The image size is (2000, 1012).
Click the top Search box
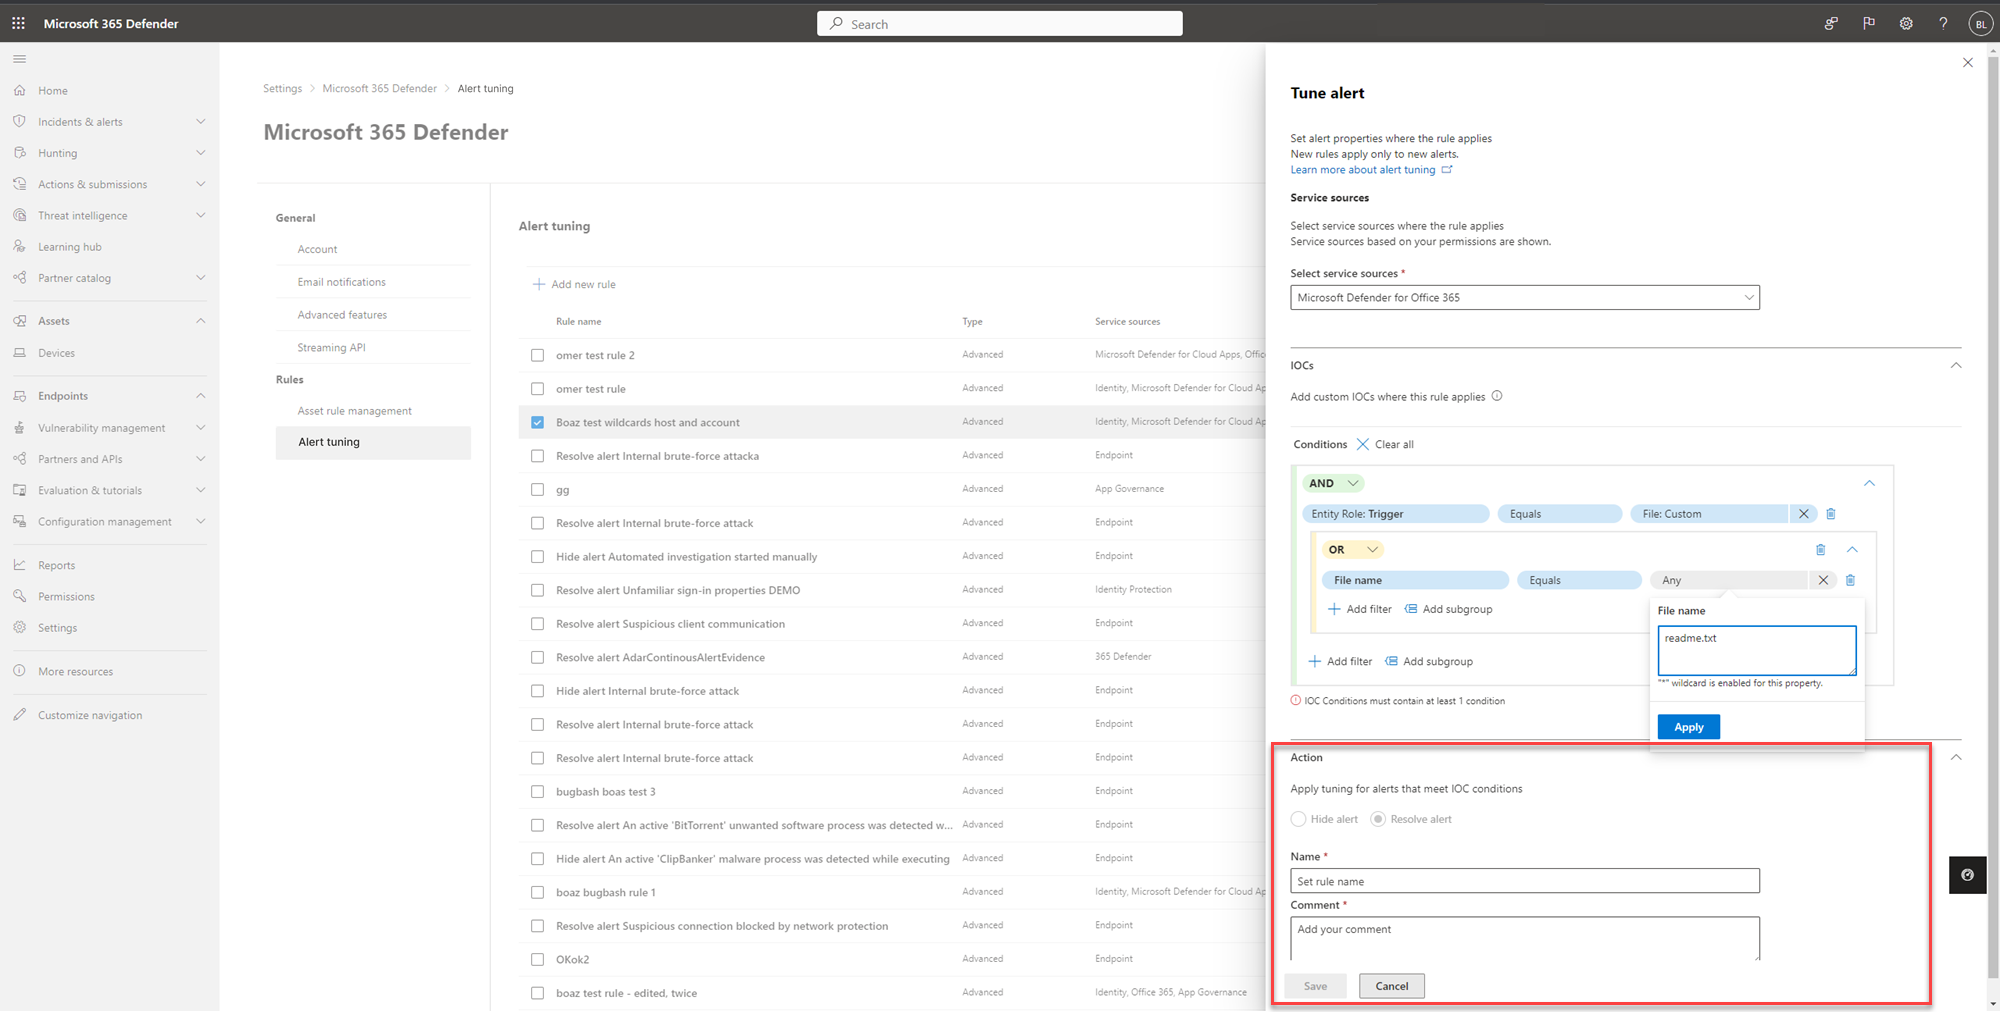(x=999, y=24)
